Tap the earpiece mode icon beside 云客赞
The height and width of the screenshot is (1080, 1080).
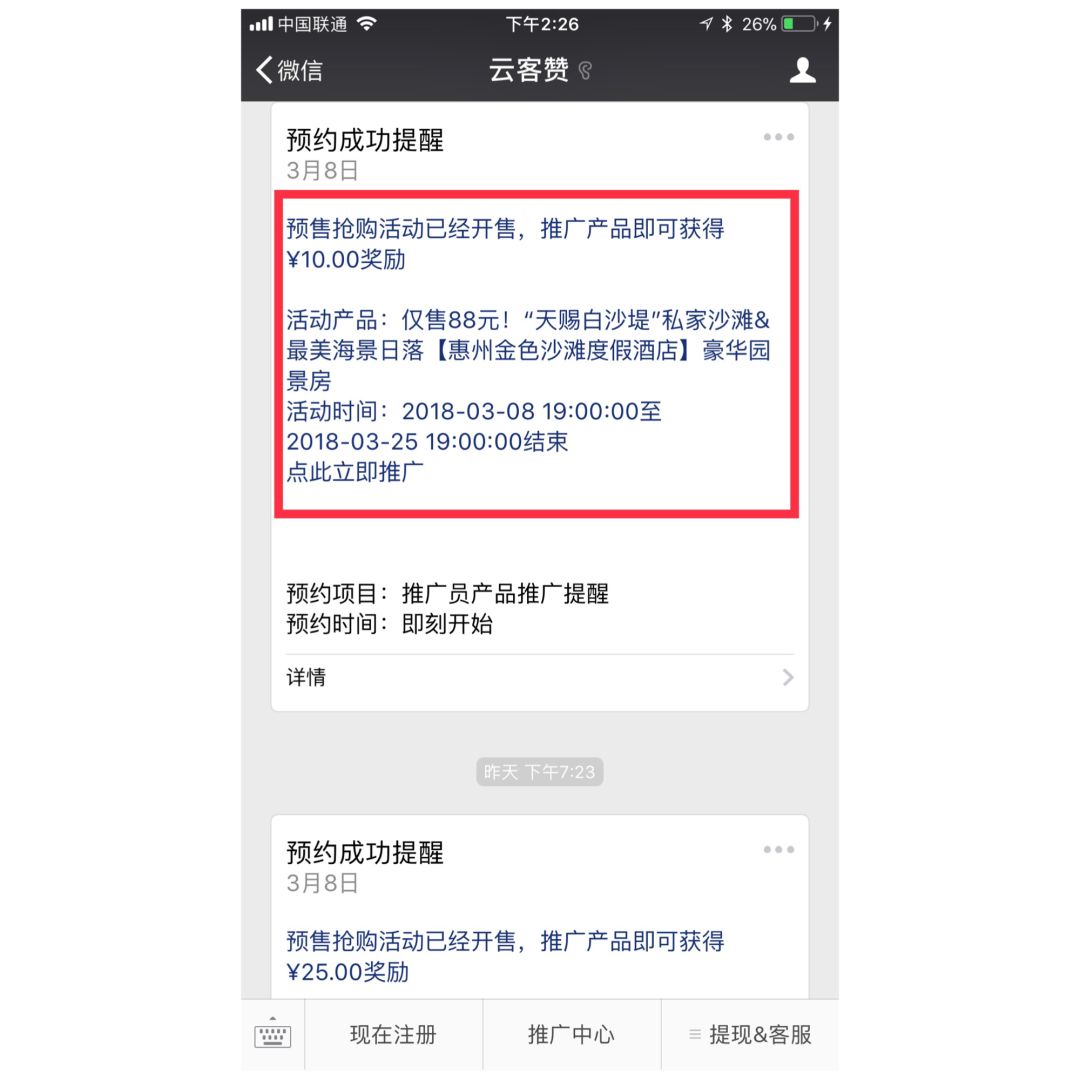(585, 70)
